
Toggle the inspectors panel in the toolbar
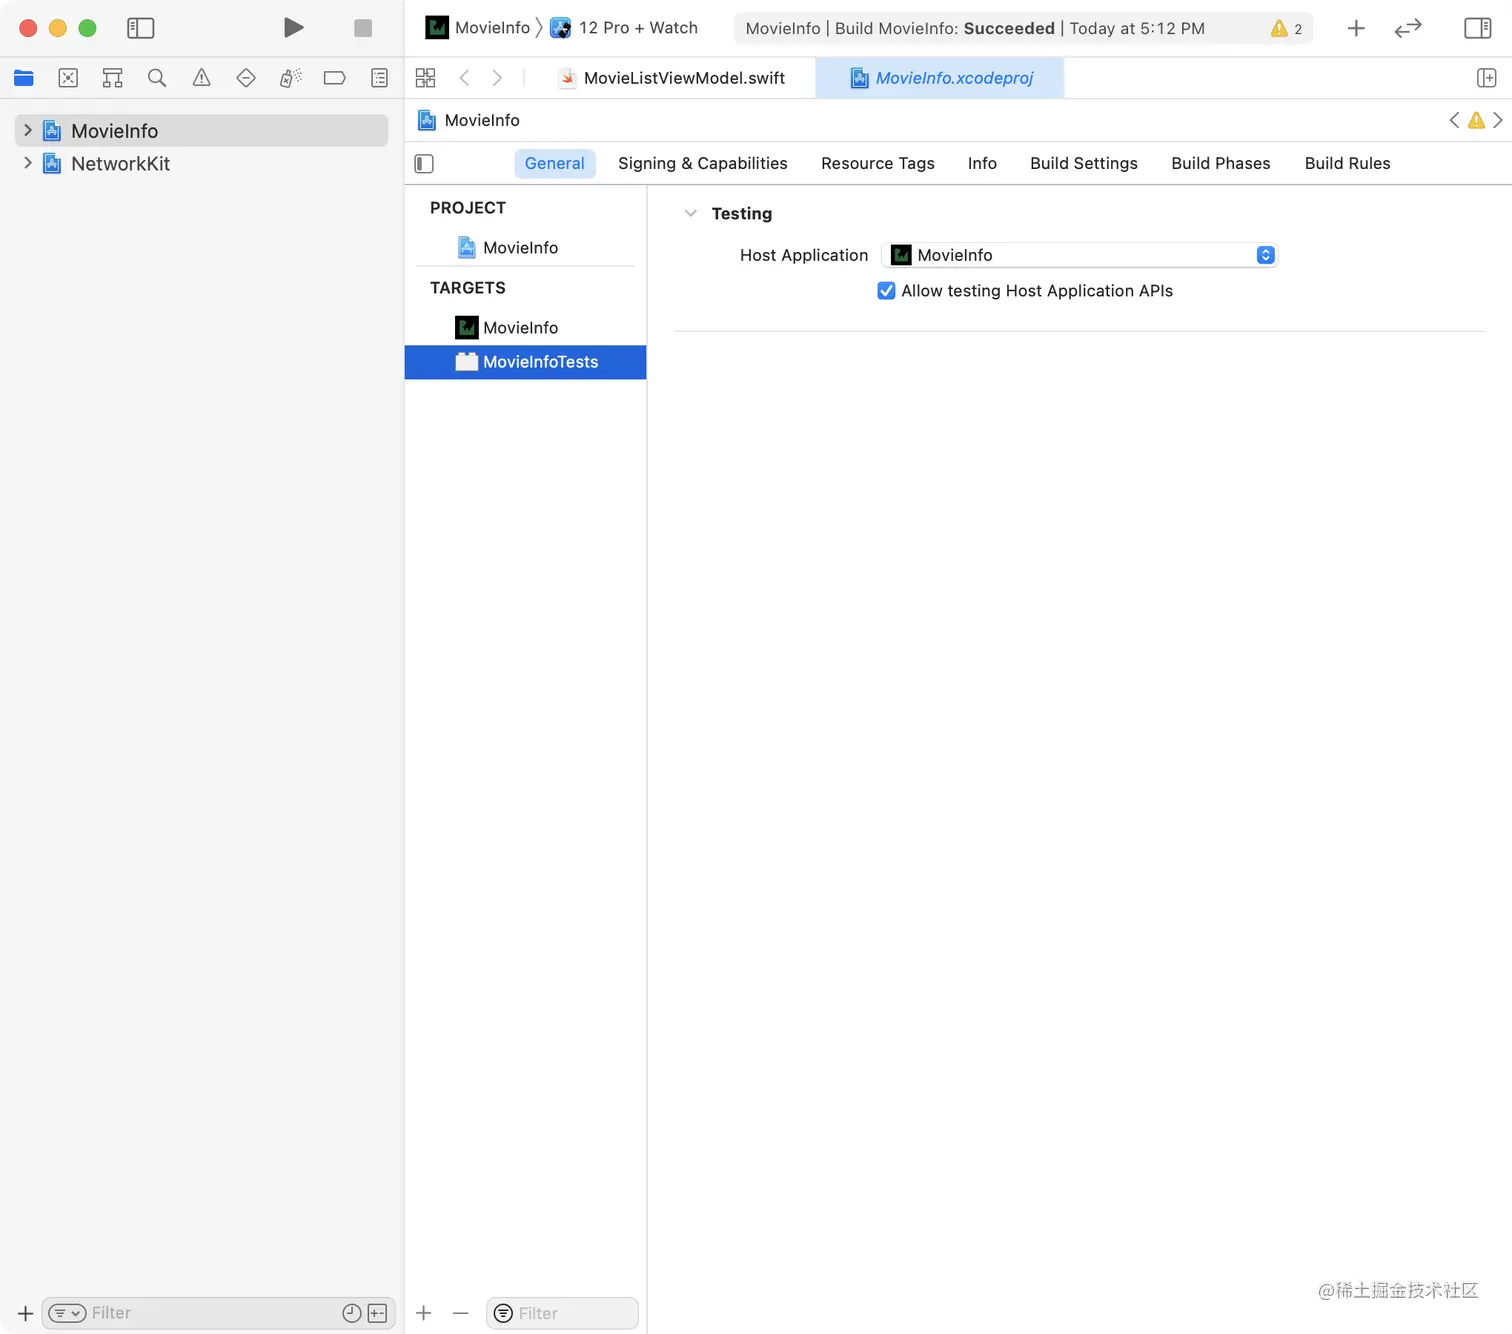point(1478,28)
